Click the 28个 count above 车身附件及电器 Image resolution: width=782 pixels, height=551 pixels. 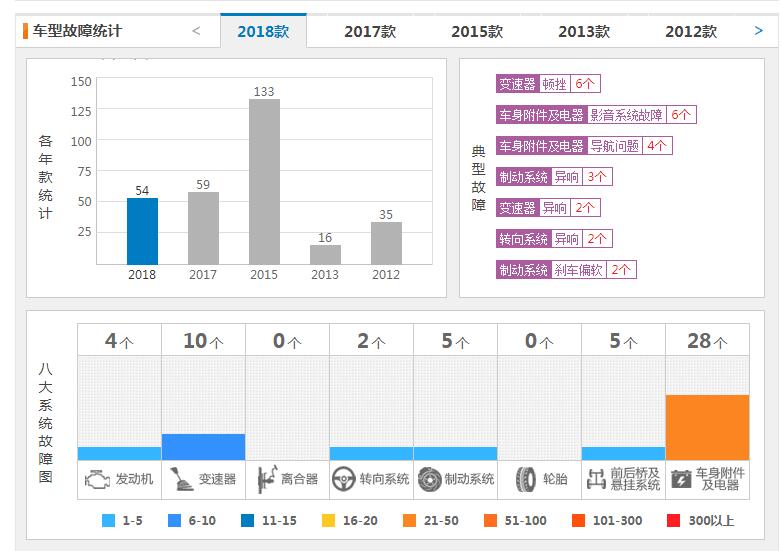tap(707, 341)
